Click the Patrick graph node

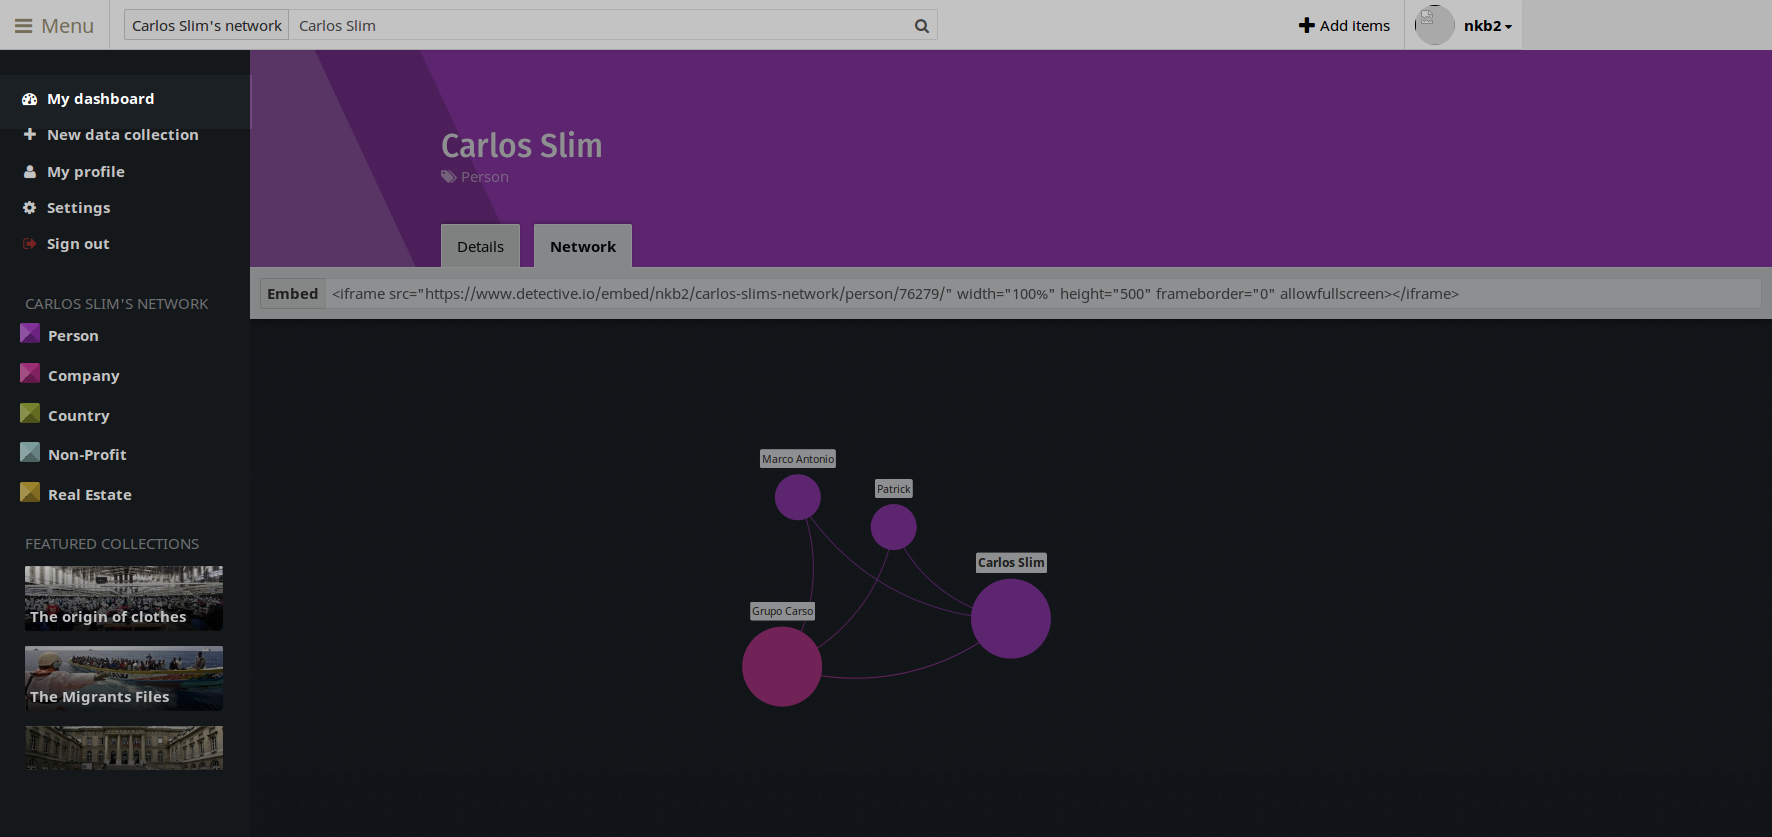[894, 527]
